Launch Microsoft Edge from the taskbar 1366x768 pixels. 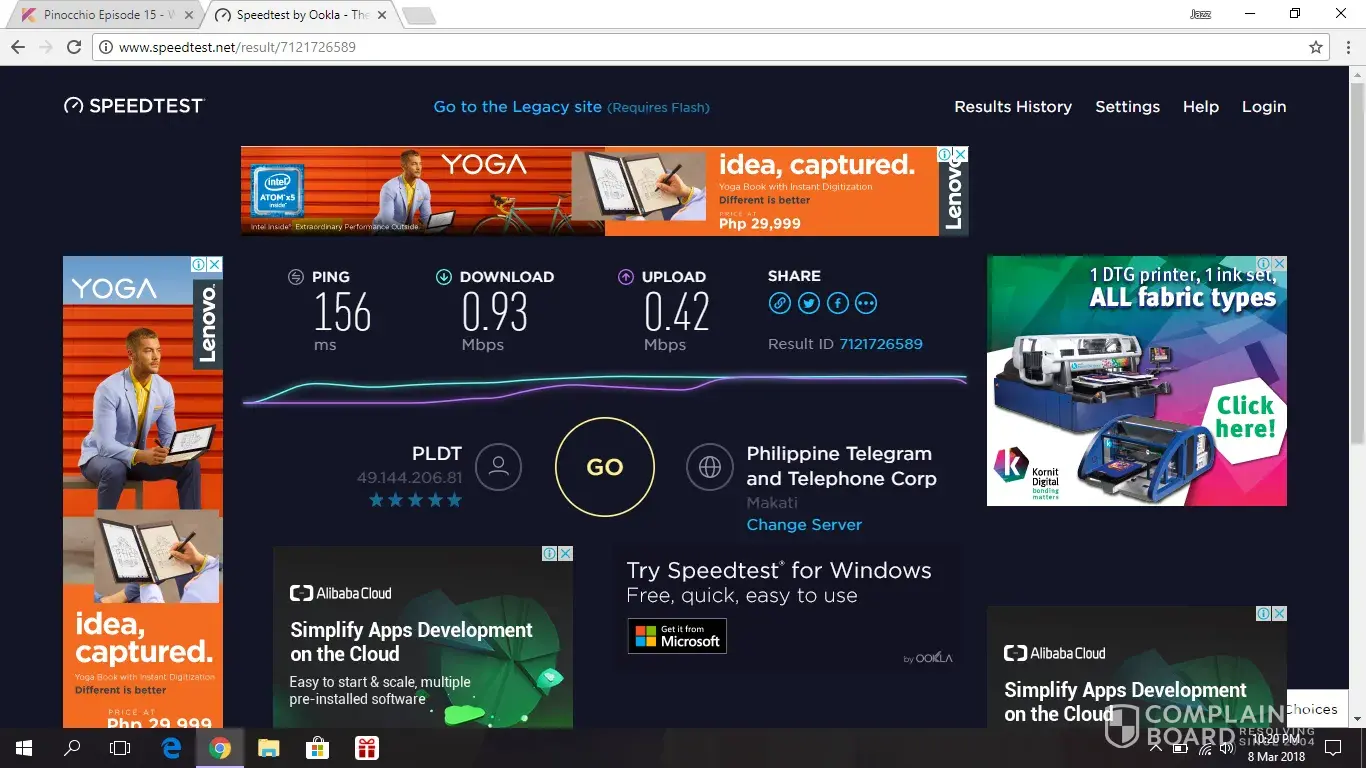point(171,748)
